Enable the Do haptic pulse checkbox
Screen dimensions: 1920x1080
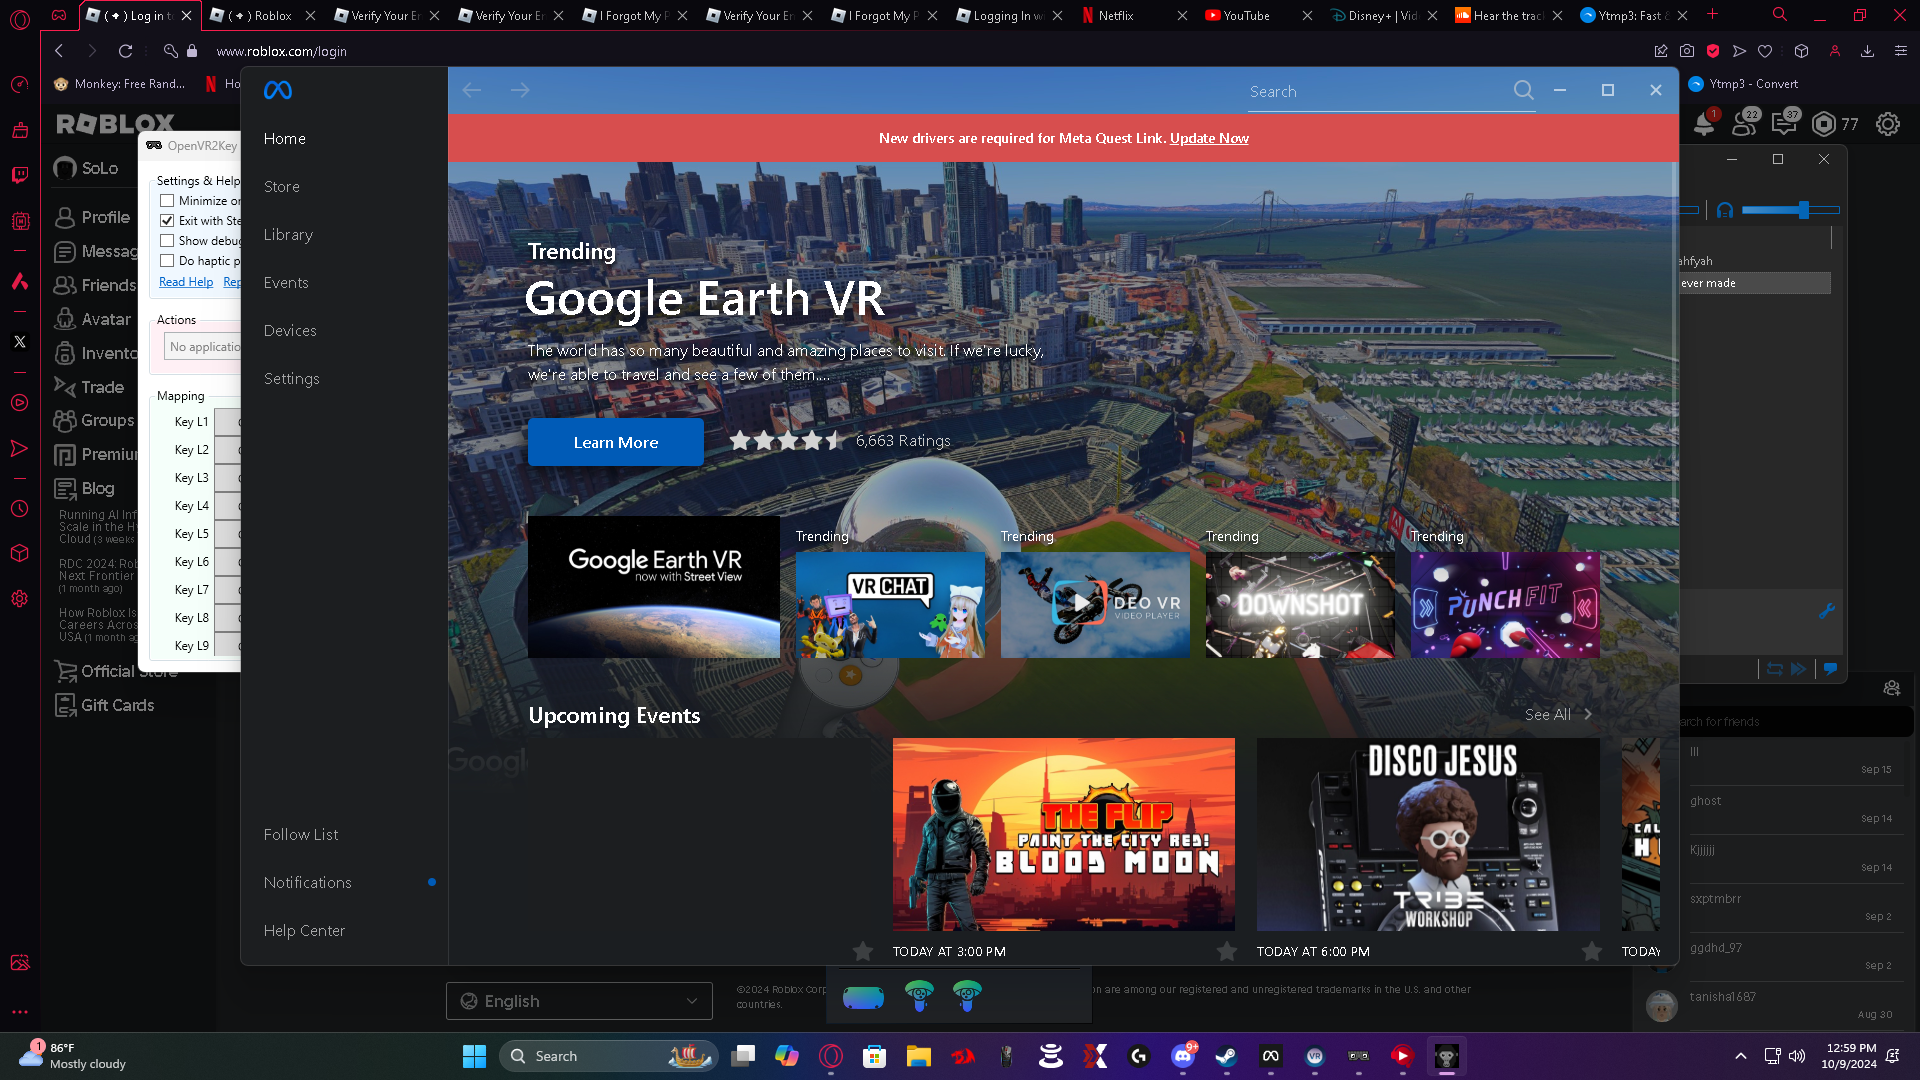167,261
